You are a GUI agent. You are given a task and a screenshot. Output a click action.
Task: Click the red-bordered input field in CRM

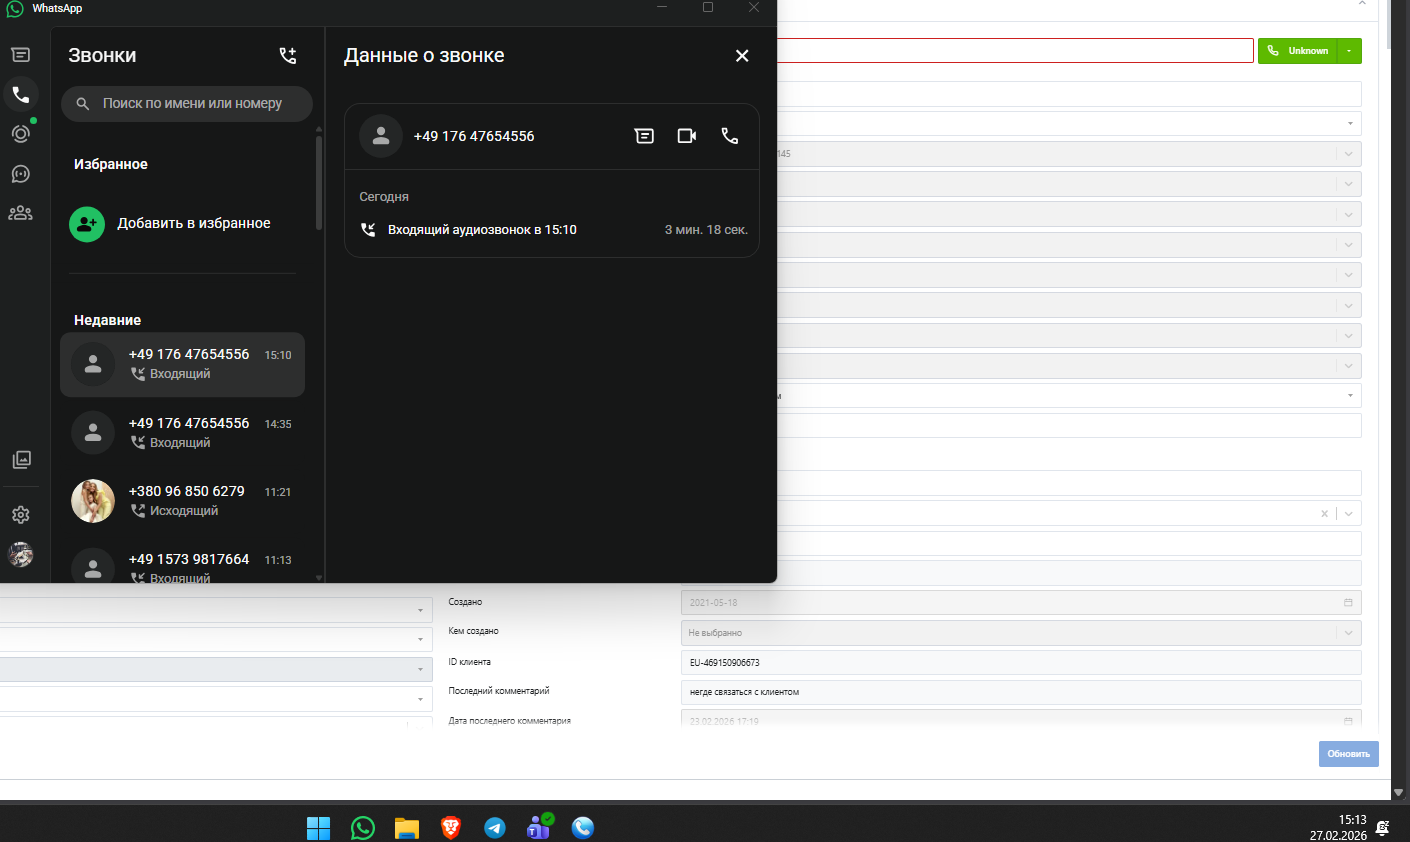click(1015, 51)
